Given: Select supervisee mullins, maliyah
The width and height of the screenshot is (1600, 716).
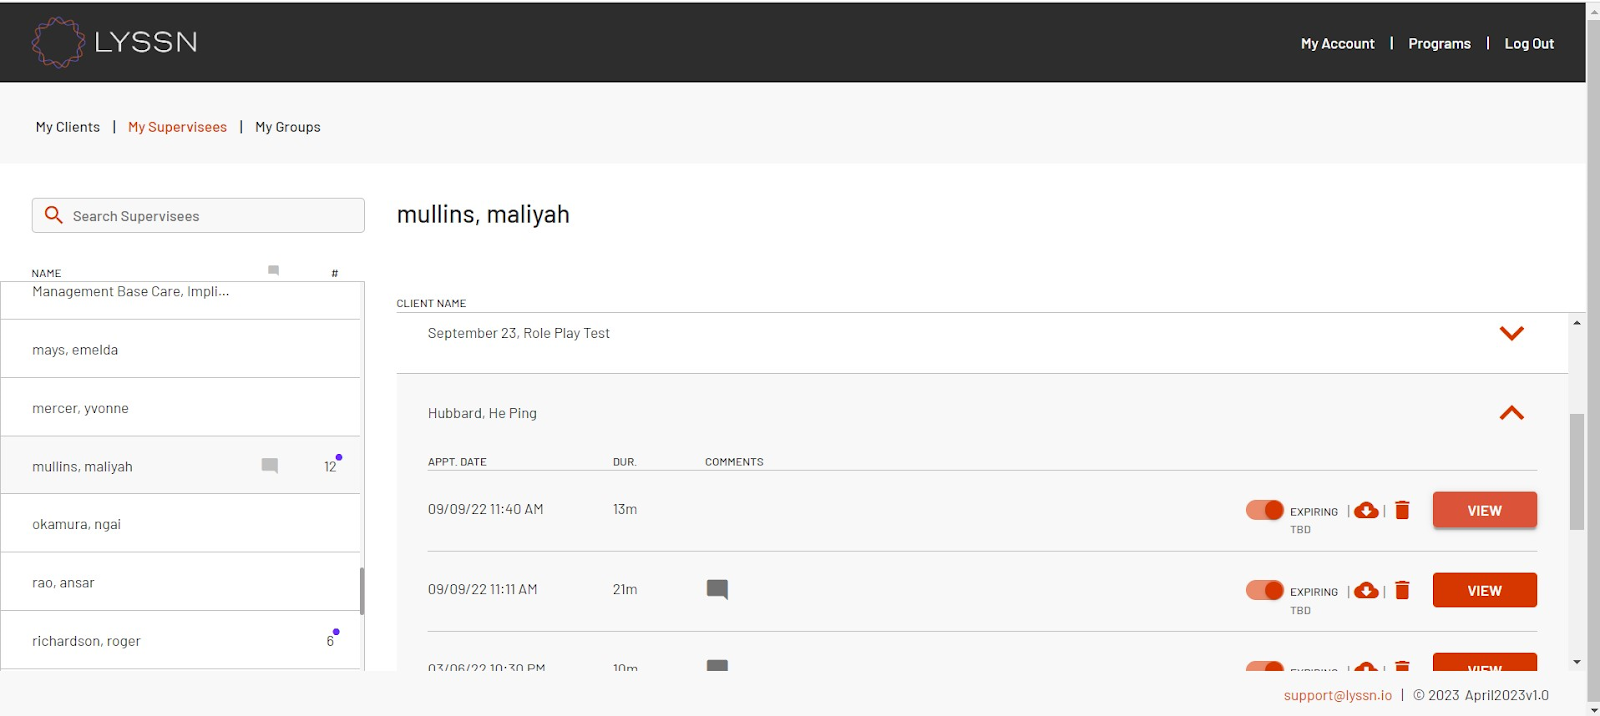Looking at the screenshot, I should click(x=181, y=465).
